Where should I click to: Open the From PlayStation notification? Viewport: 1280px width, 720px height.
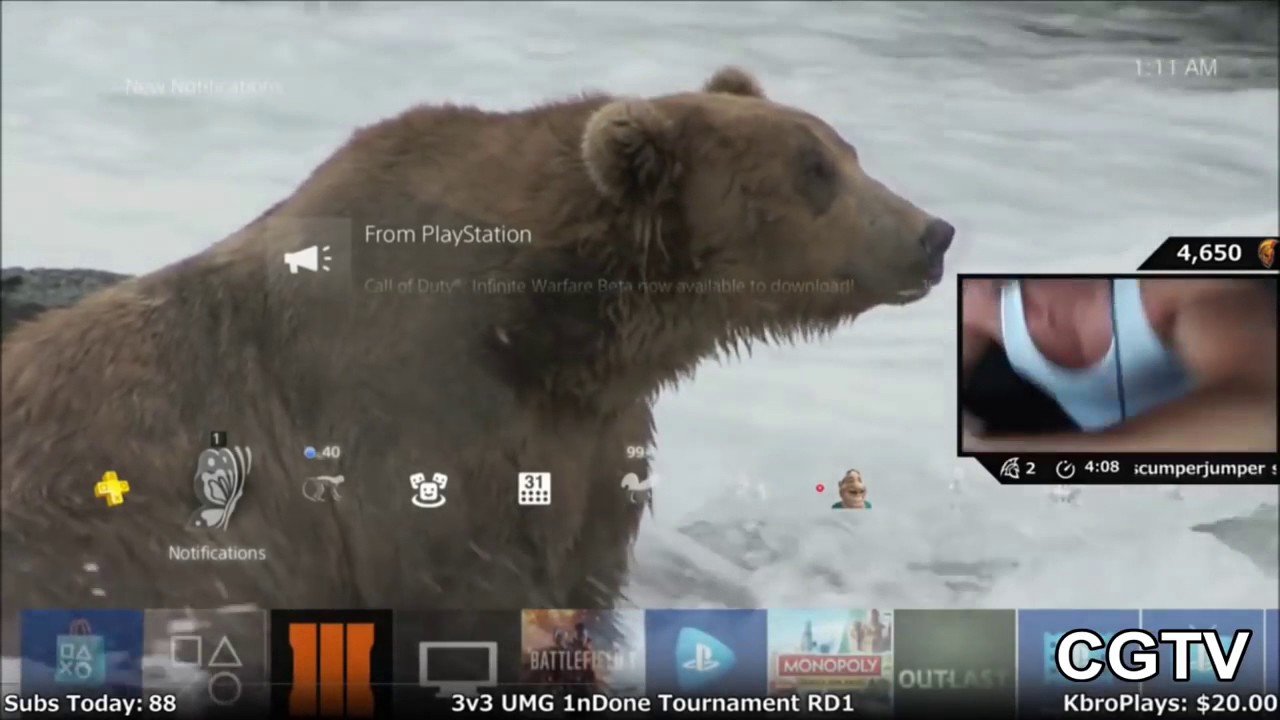(565, 258)
